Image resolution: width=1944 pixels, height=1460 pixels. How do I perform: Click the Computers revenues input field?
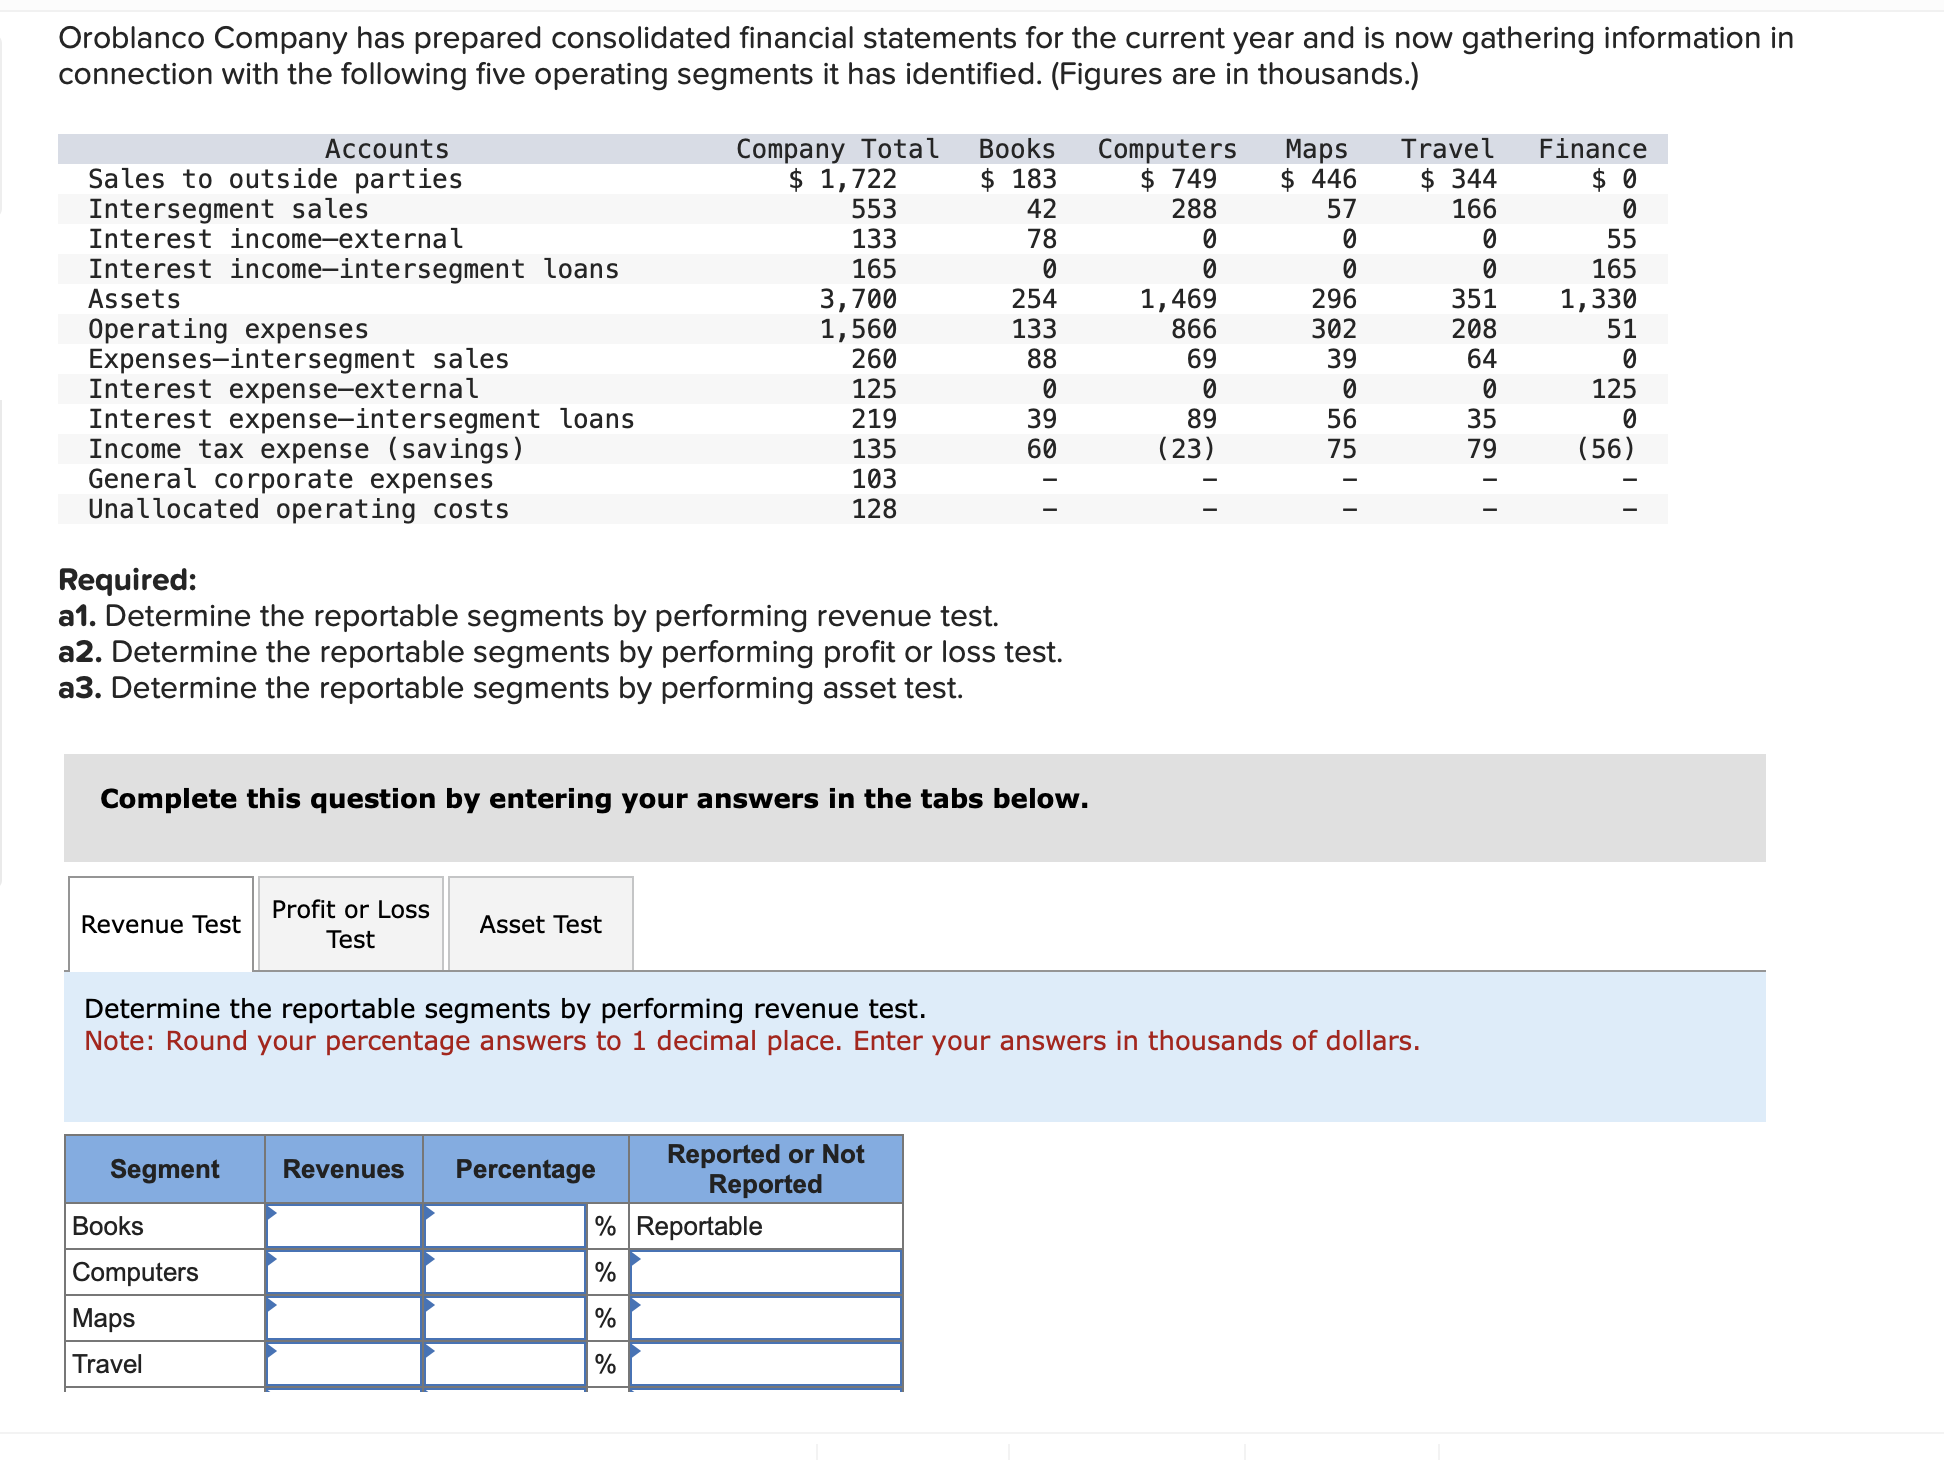click(343, 1272)
